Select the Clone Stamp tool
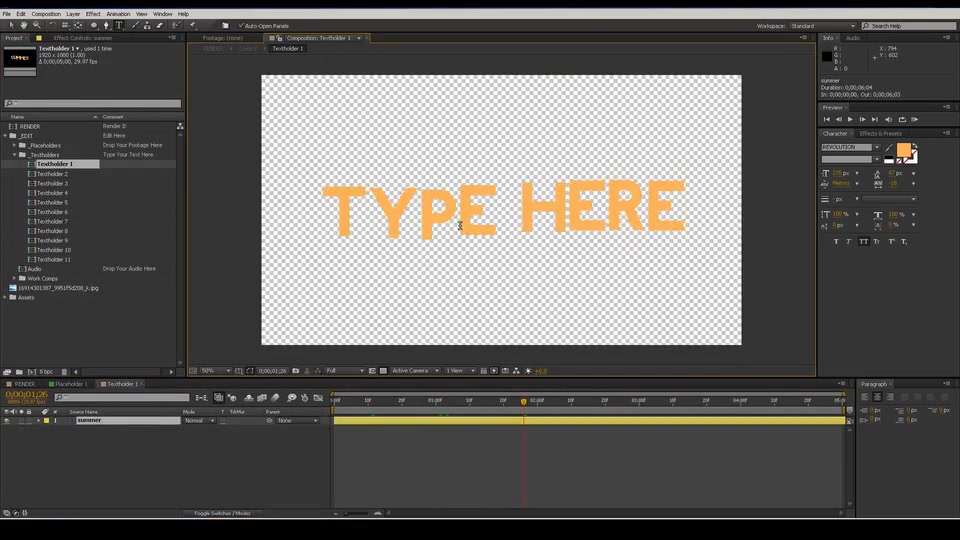This screenshot has height=540, width=960. click(x=148, y=25)
